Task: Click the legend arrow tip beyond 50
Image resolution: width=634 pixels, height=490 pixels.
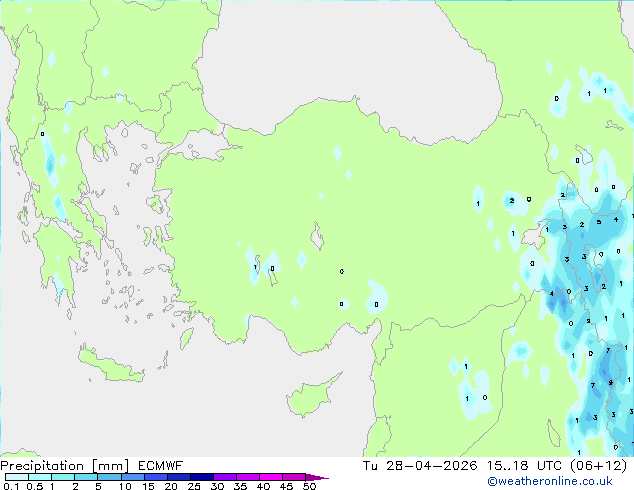Action: point(317,477)
